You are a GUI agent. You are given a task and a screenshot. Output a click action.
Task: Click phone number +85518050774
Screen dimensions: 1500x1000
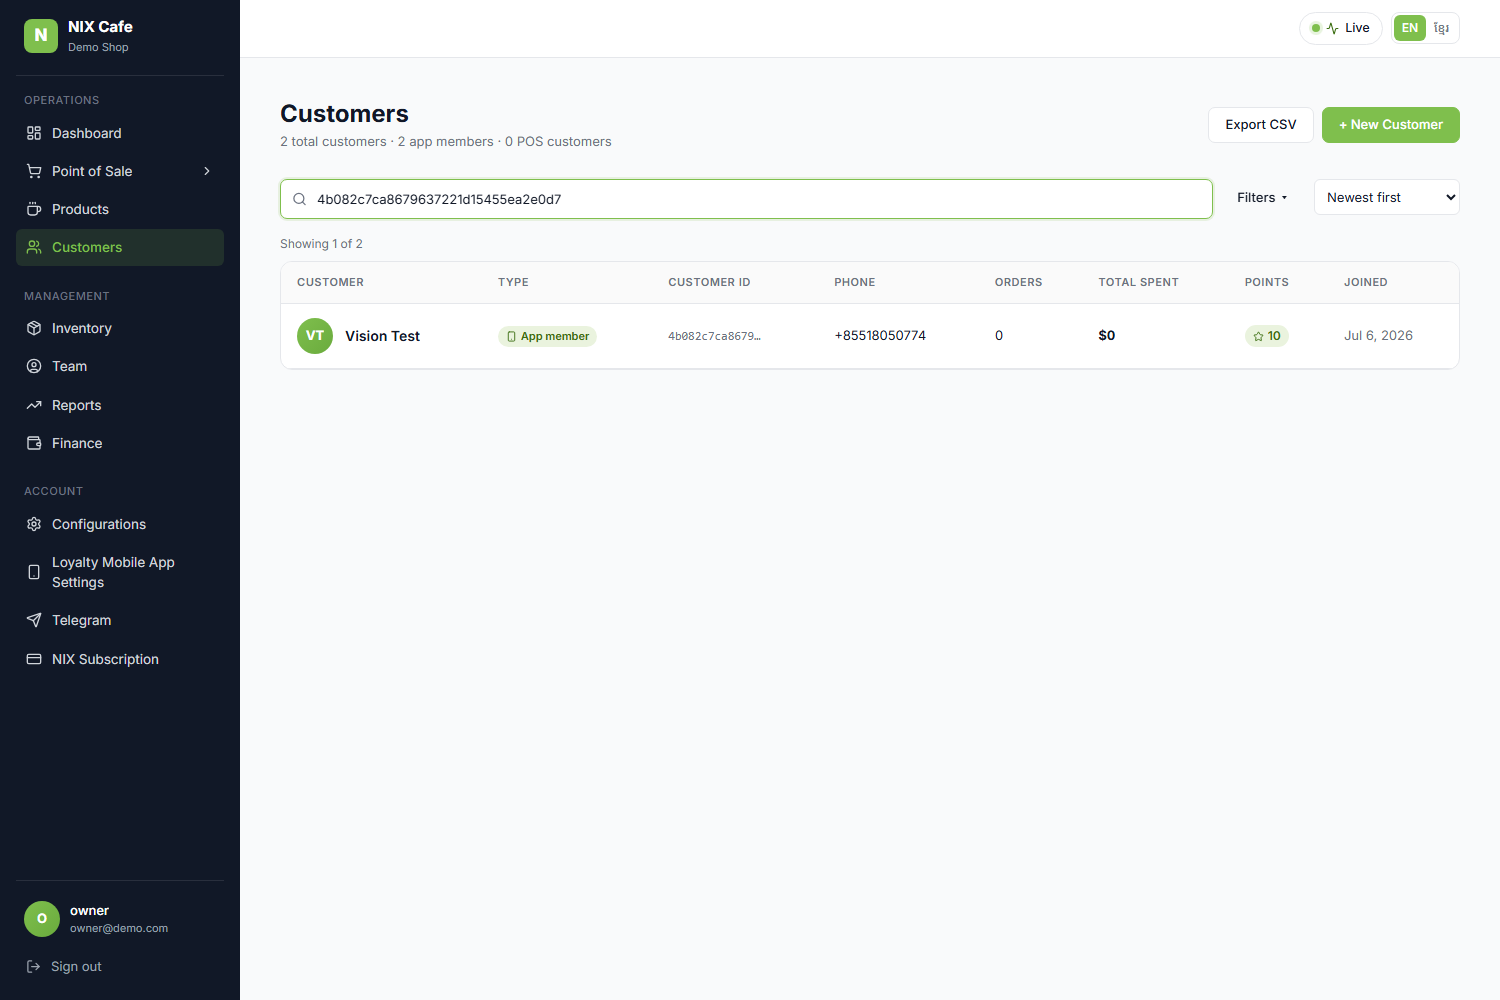(x=880, y=336)
